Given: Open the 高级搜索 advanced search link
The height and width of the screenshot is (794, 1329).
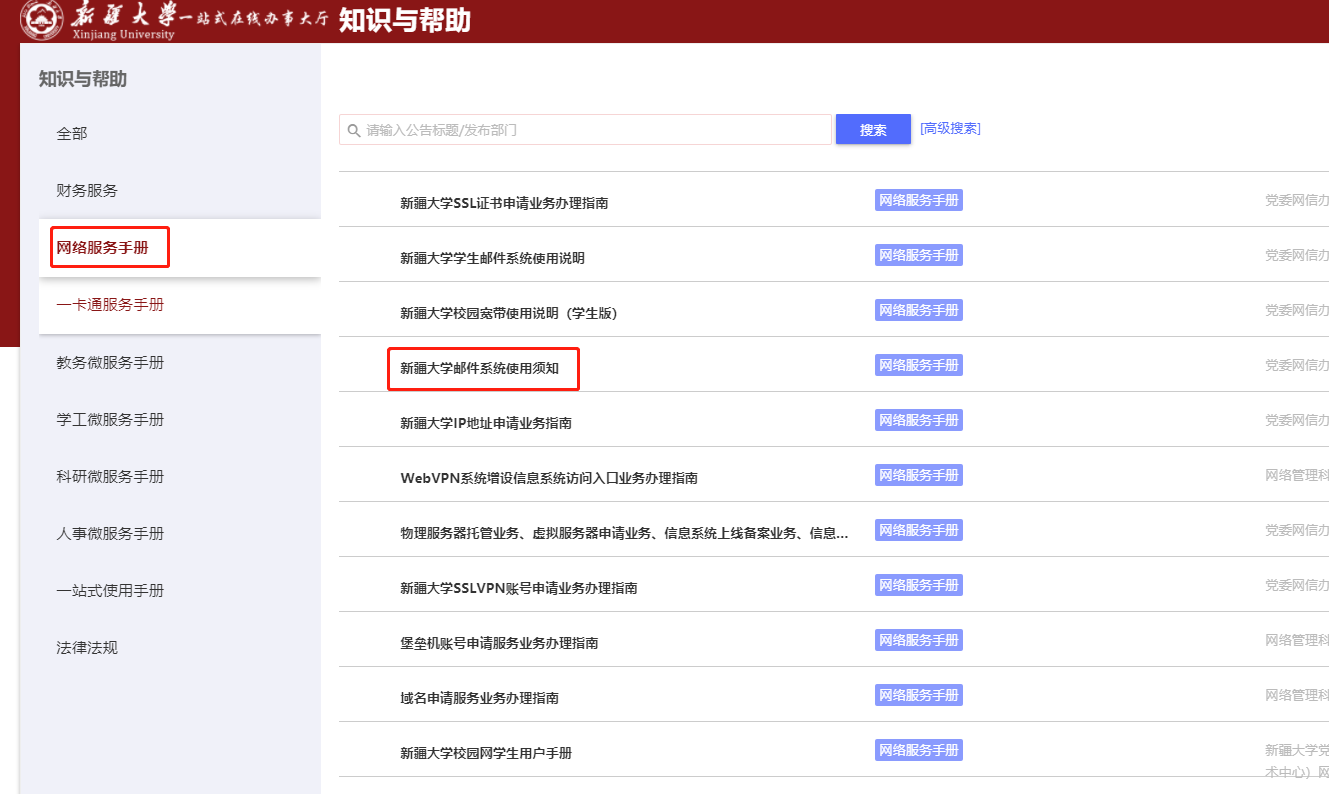Looking at the screenshot, I should coord(950,128).
